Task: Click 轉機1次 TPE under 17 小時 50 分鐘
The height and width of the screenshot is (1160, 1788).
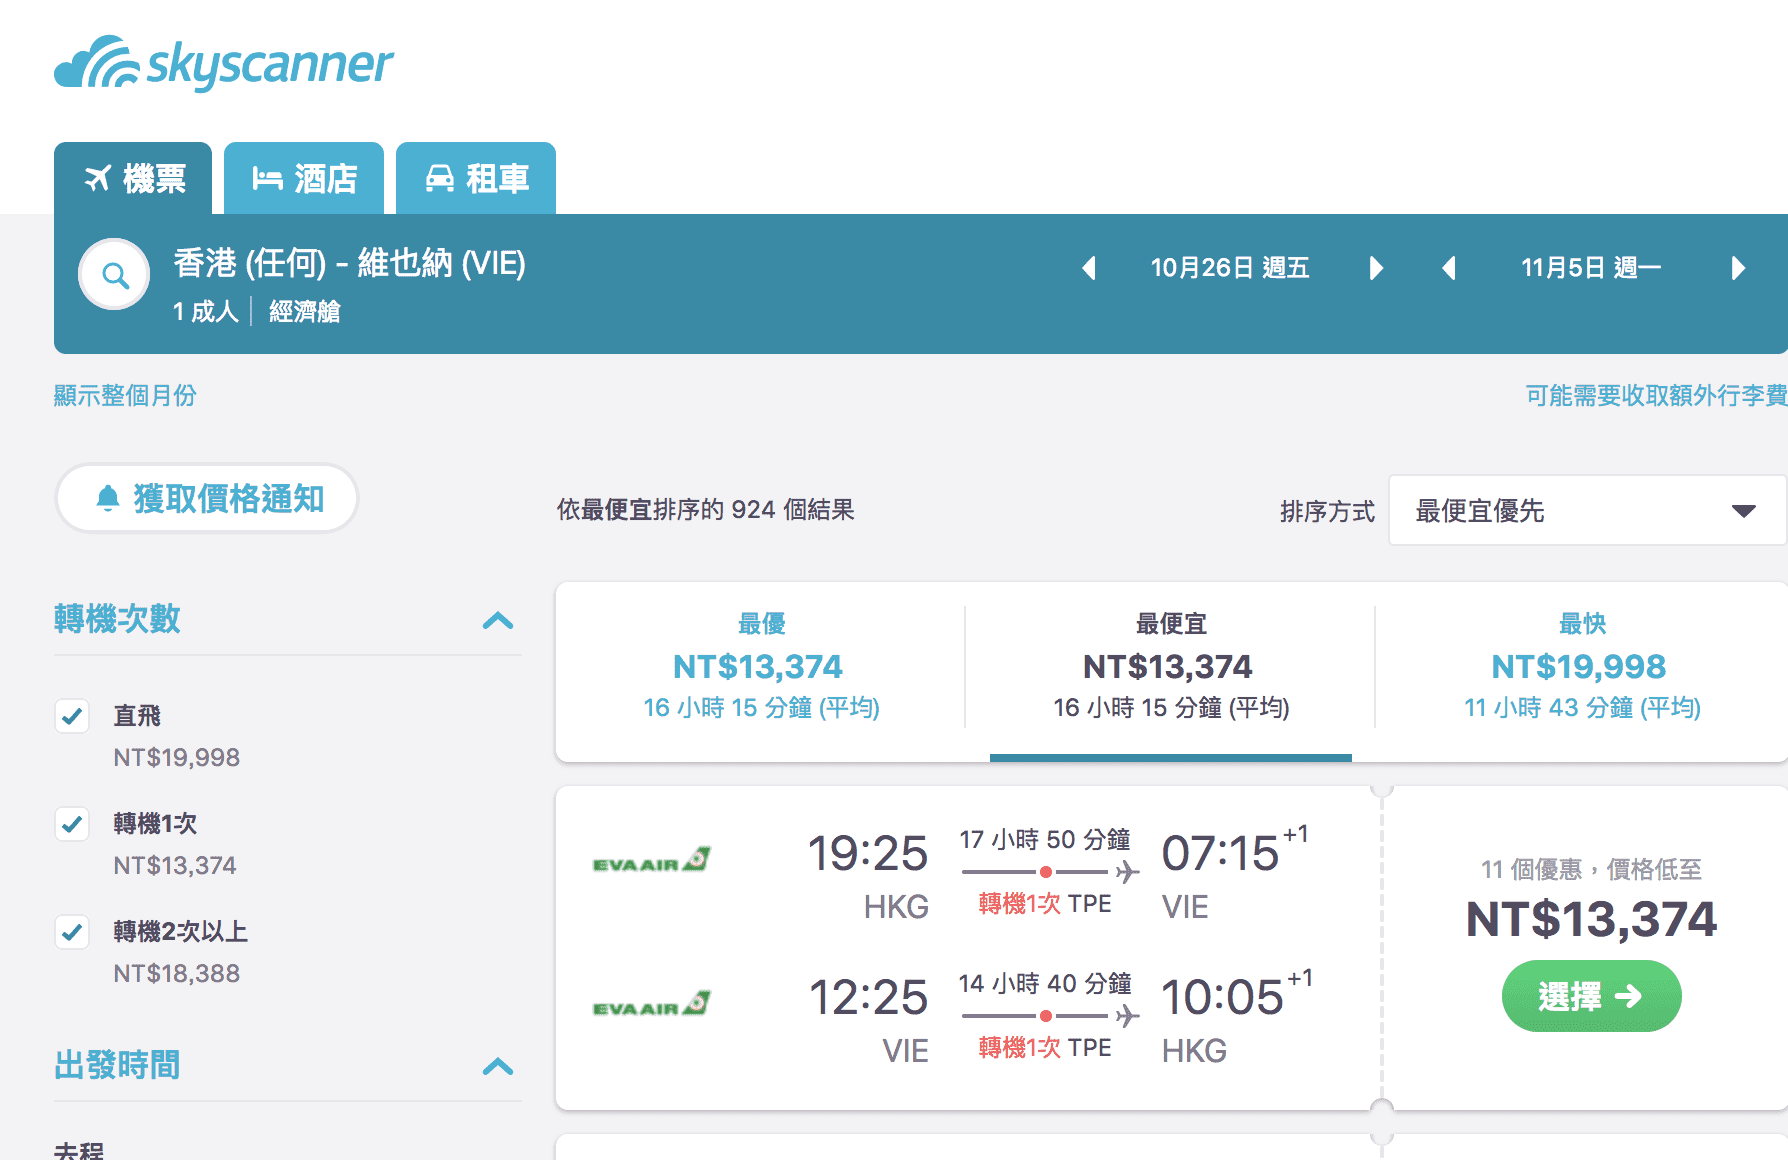Action: 1045,904
